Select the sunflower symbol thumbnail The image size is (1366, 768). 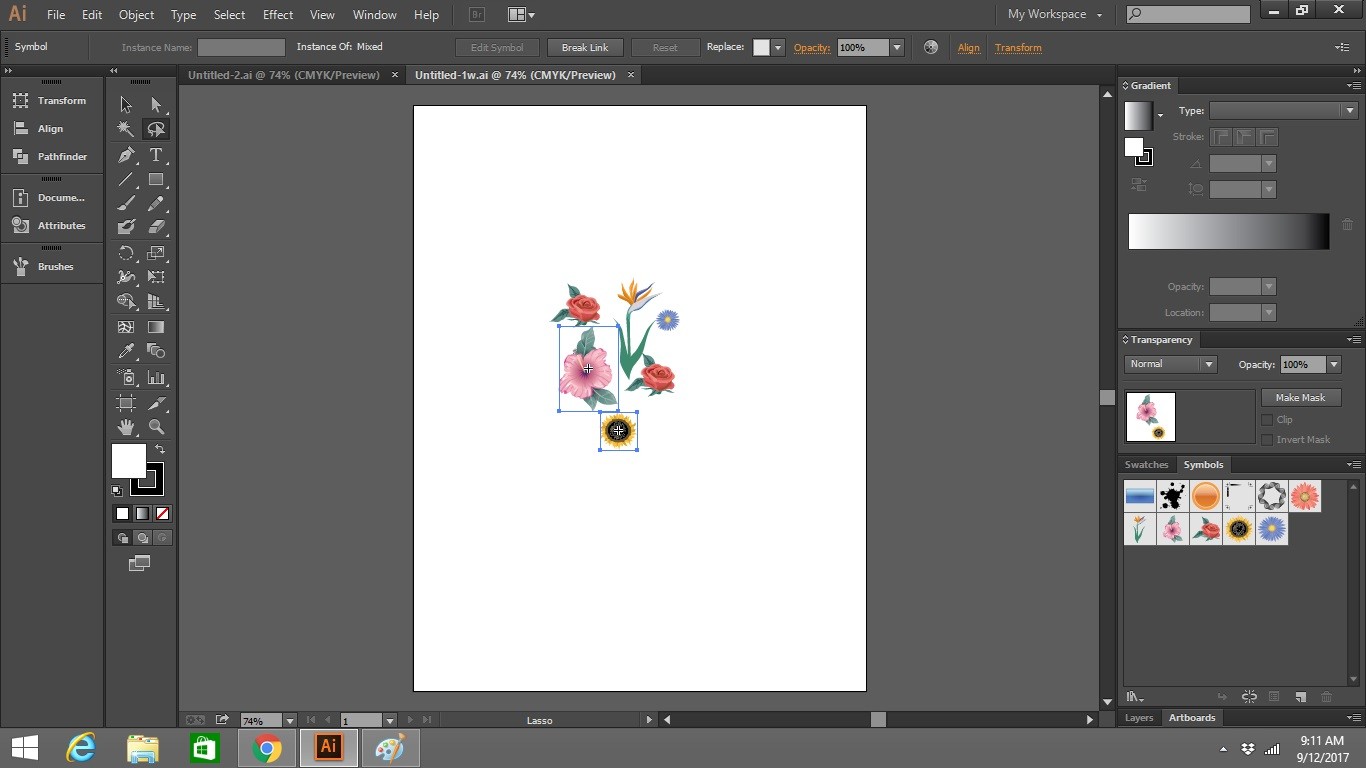1239,530
